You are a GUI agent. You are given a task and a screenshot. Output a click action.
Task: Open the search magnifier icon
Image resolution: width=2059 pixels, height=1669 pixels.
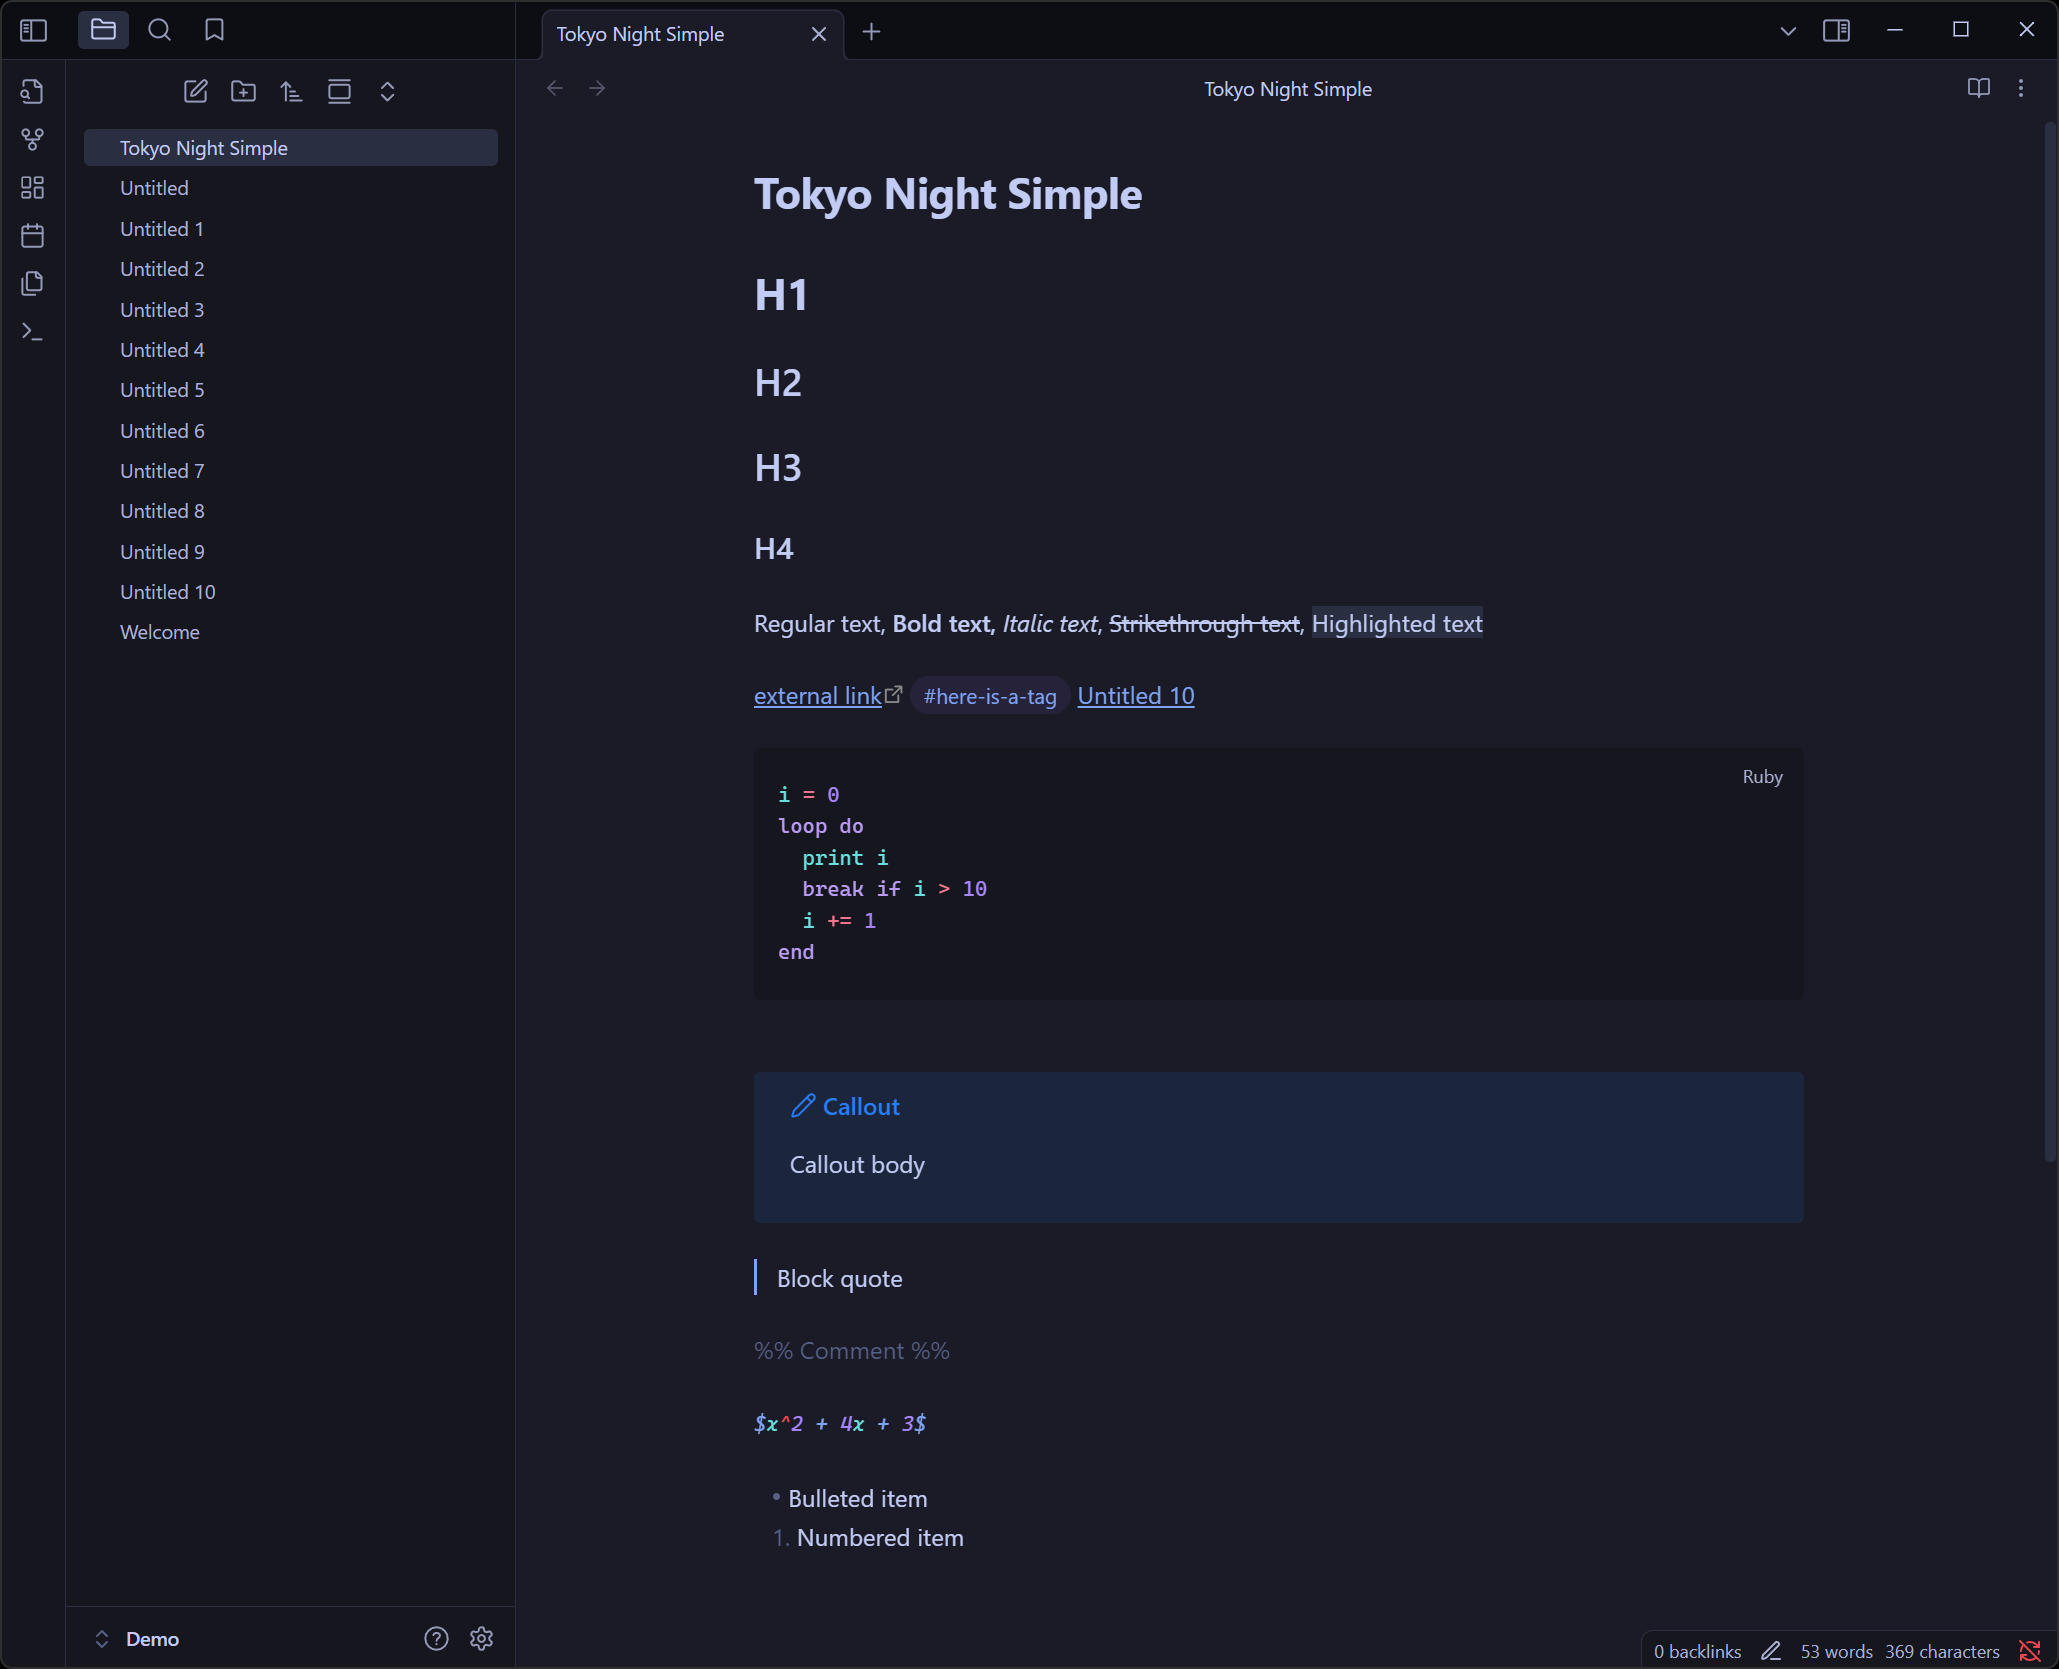tap(159, 30)
